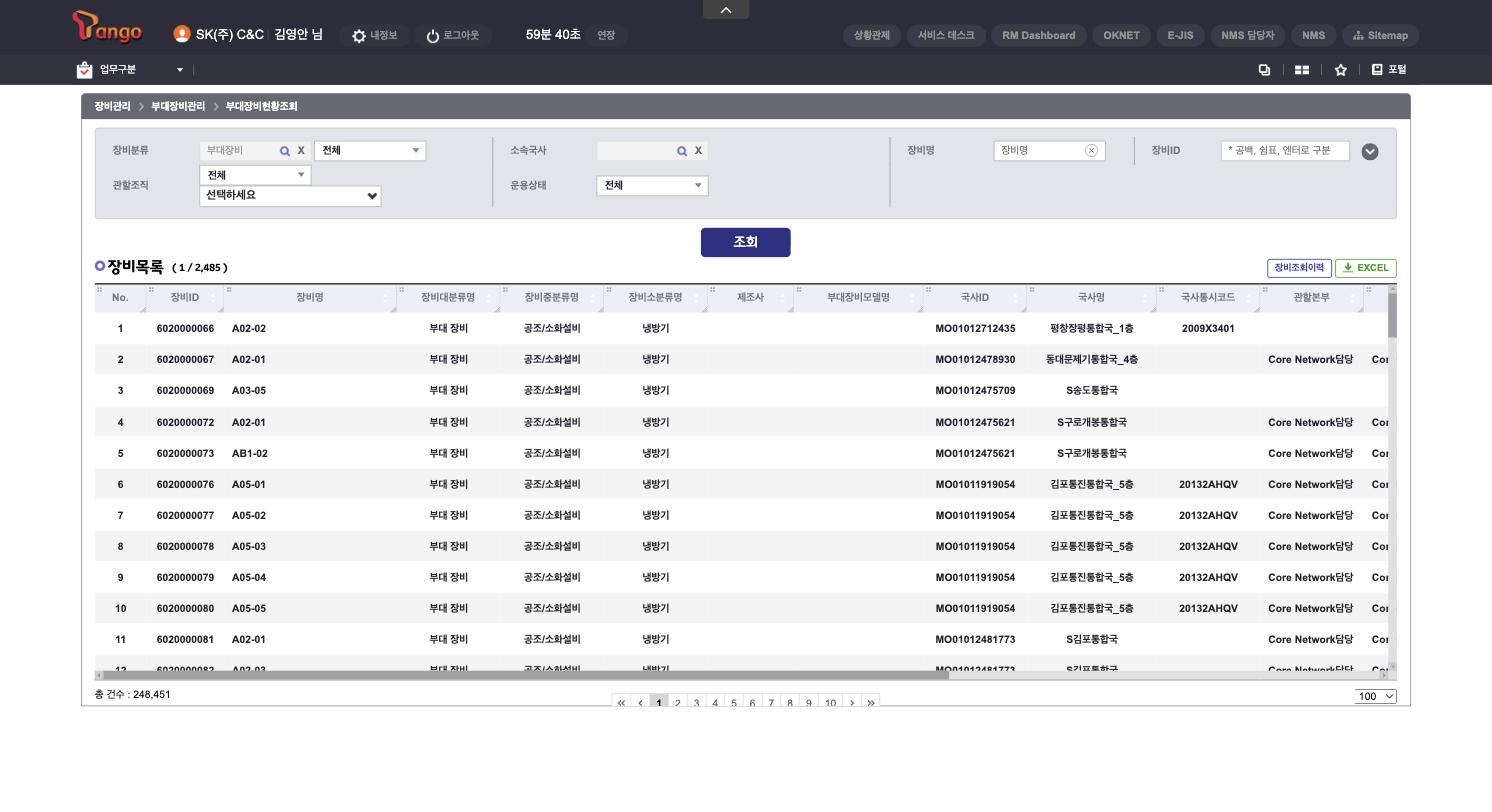Viewport: 1492px width, 812px height.
Task: Click the grid tile layout icon
Action: click(1302, 70)
